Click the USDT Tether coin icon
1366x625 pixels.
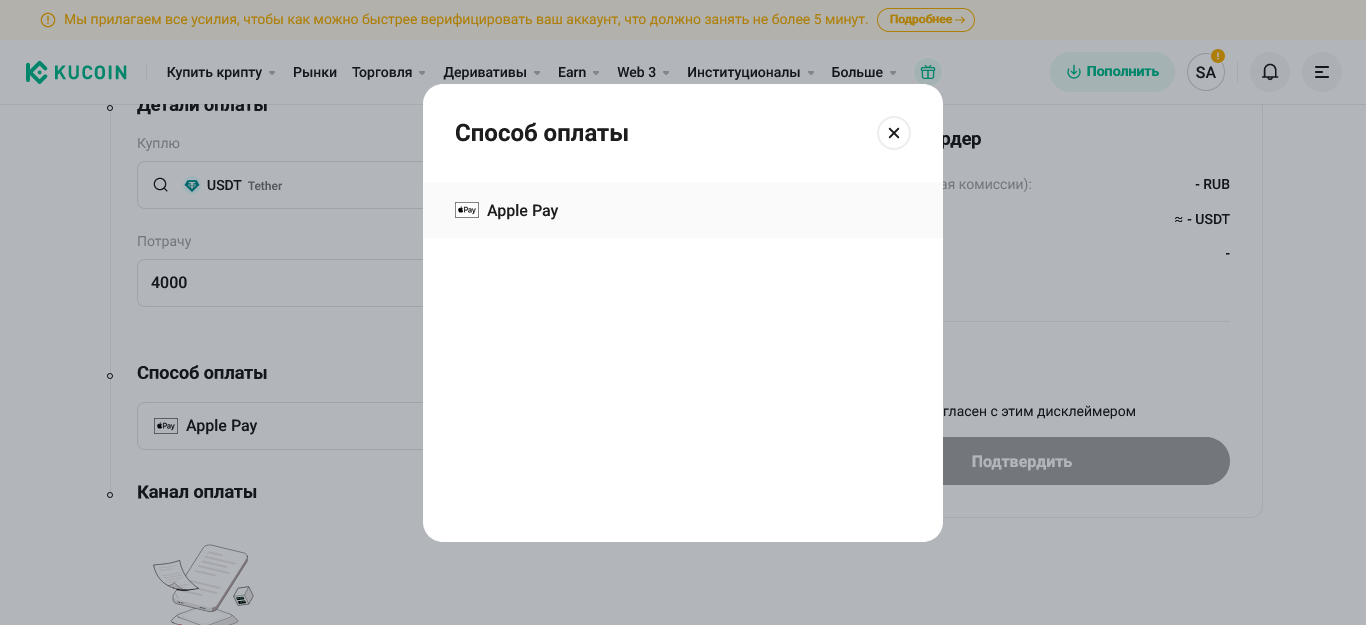pos(192,185)
